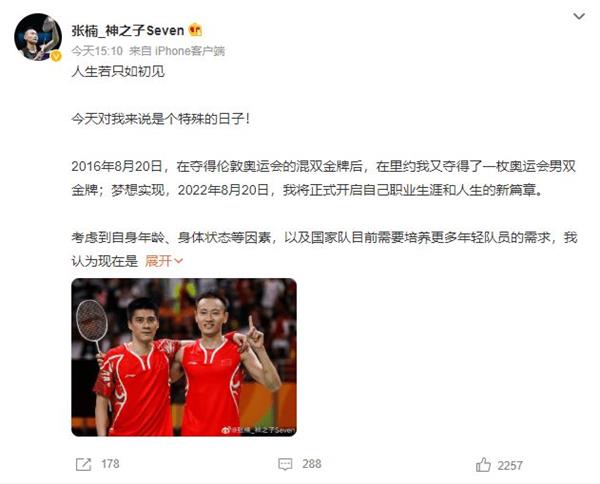
Task: View the badminton players photo
Action: 184,357
